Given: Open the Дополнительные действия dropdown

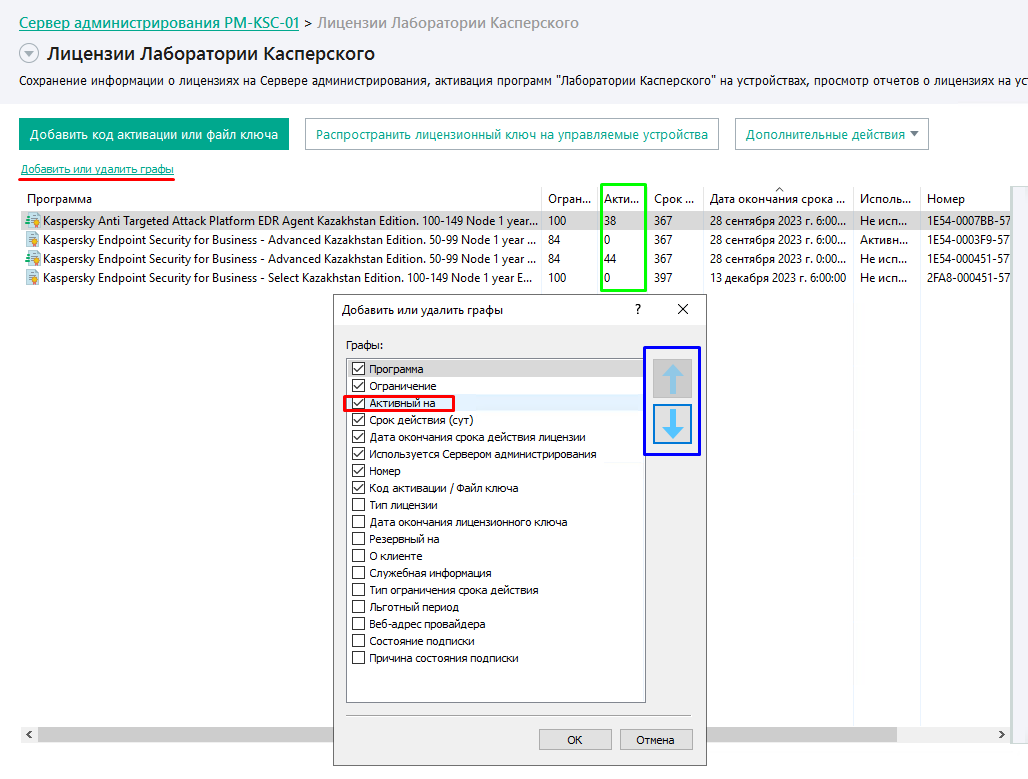Looking at the screenshot, I should tap(831, 134).
